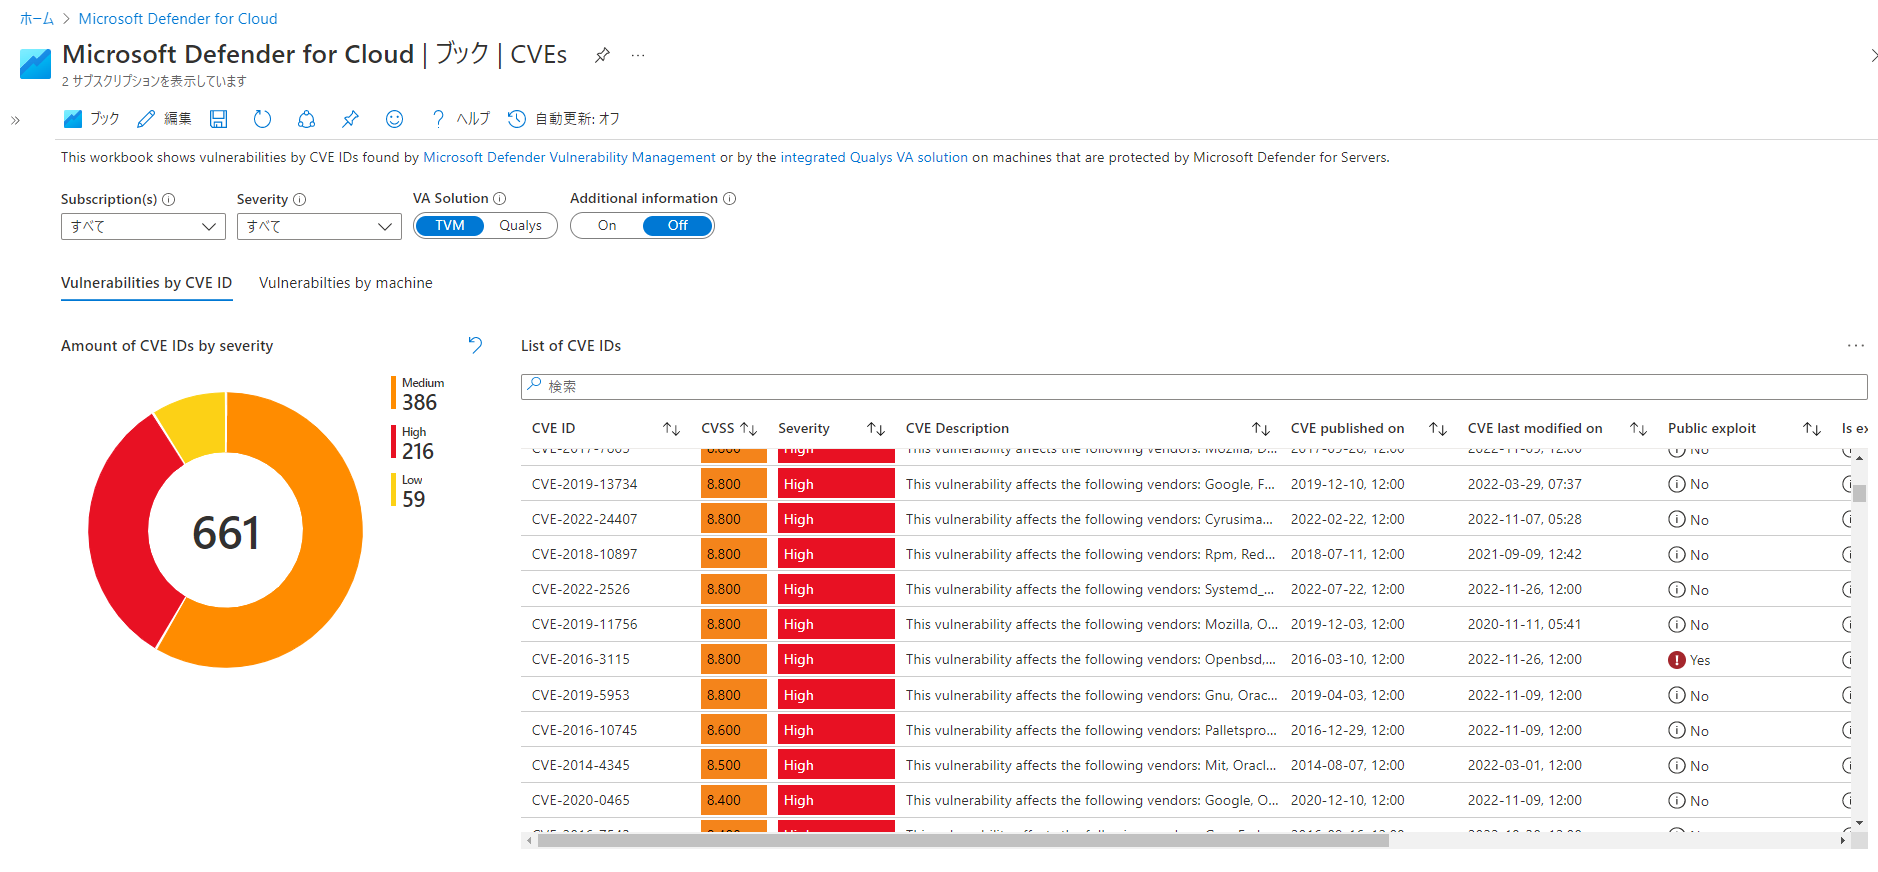Image resolution: width=1878 pixels, height=872 pixels.
Task: Select the Medium 386 legend entry
Action: click(420, 394)
